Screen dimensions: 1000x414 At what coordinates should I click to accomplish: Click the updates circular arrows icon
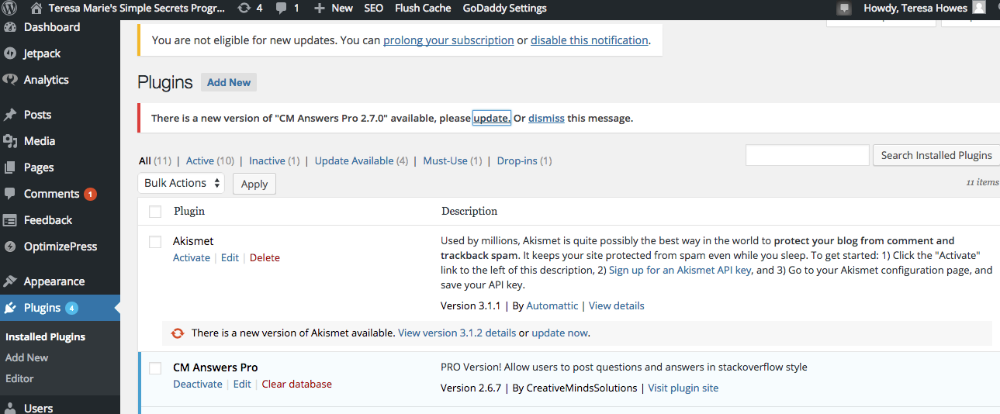pyautogui.click(x=244, y=8)
